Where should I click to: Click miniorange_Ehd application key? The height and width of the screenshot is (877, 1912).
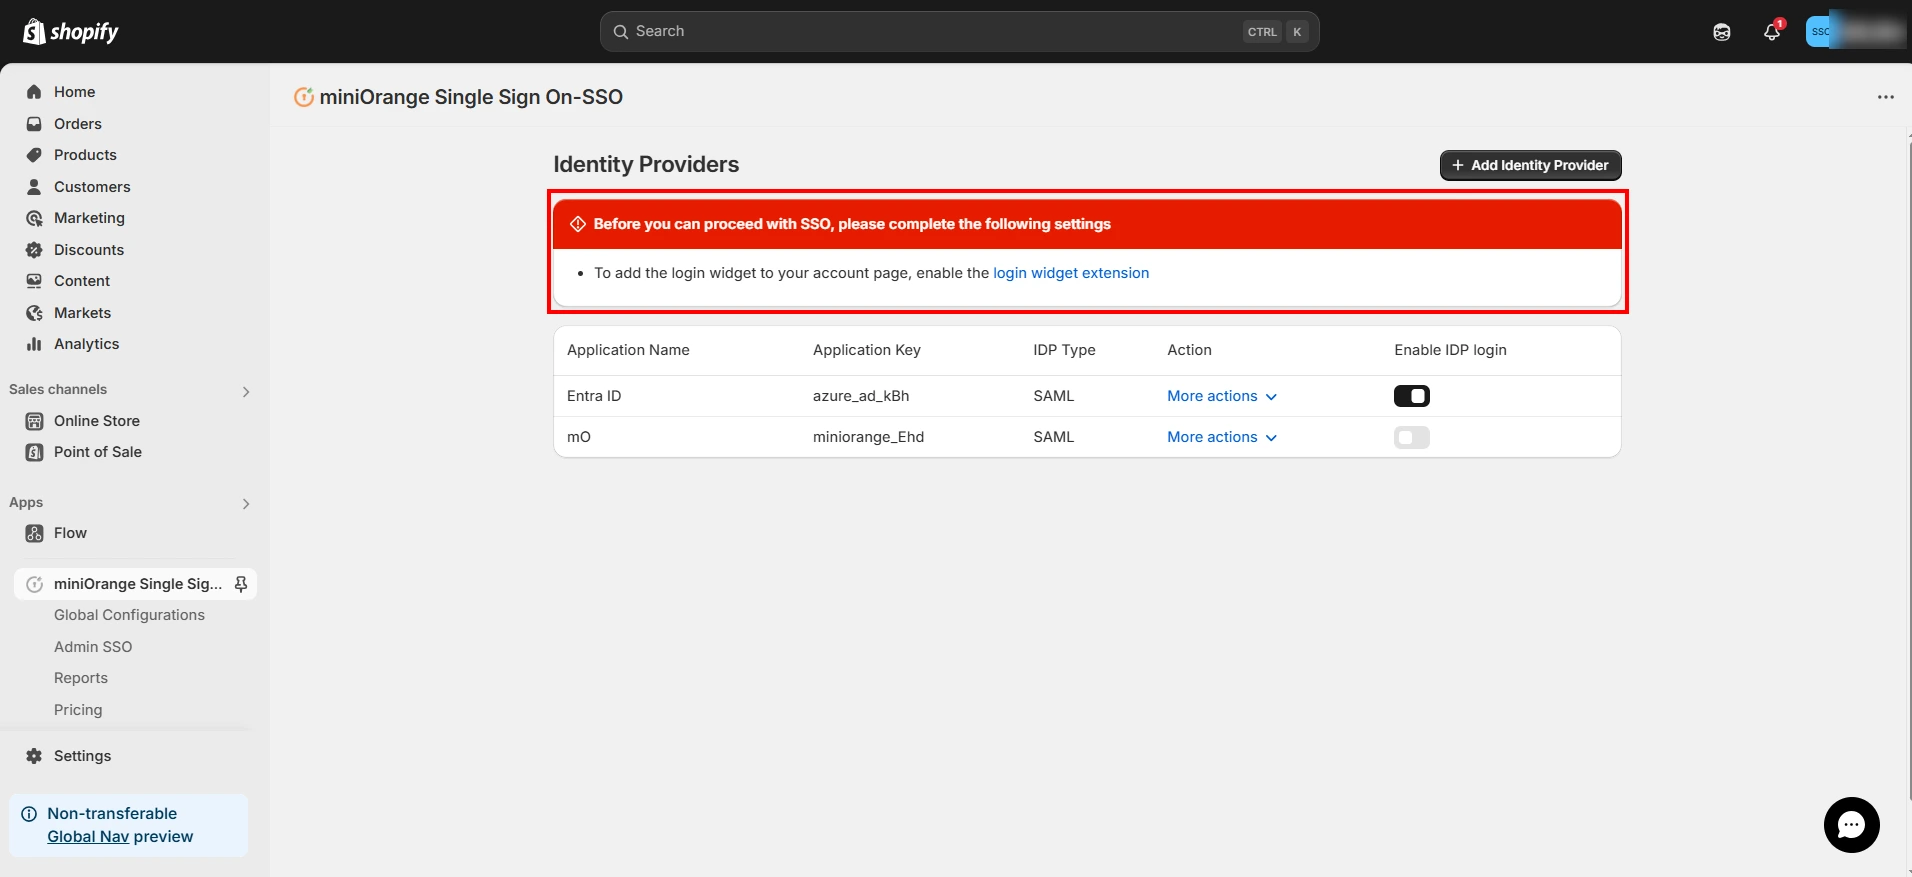(x=868, y=437)
